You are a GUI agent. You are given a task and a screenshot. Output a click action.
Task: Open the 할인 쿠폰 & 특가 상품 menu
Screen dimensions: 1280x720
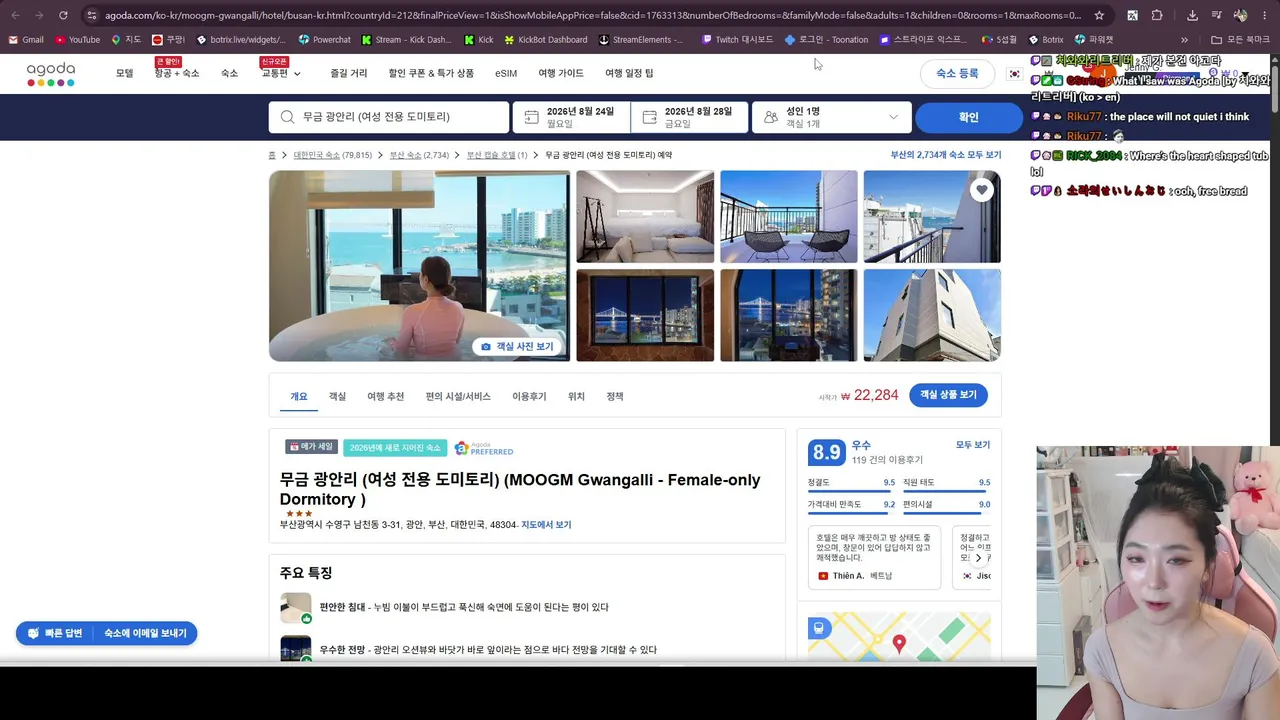(x=431, y=73)
